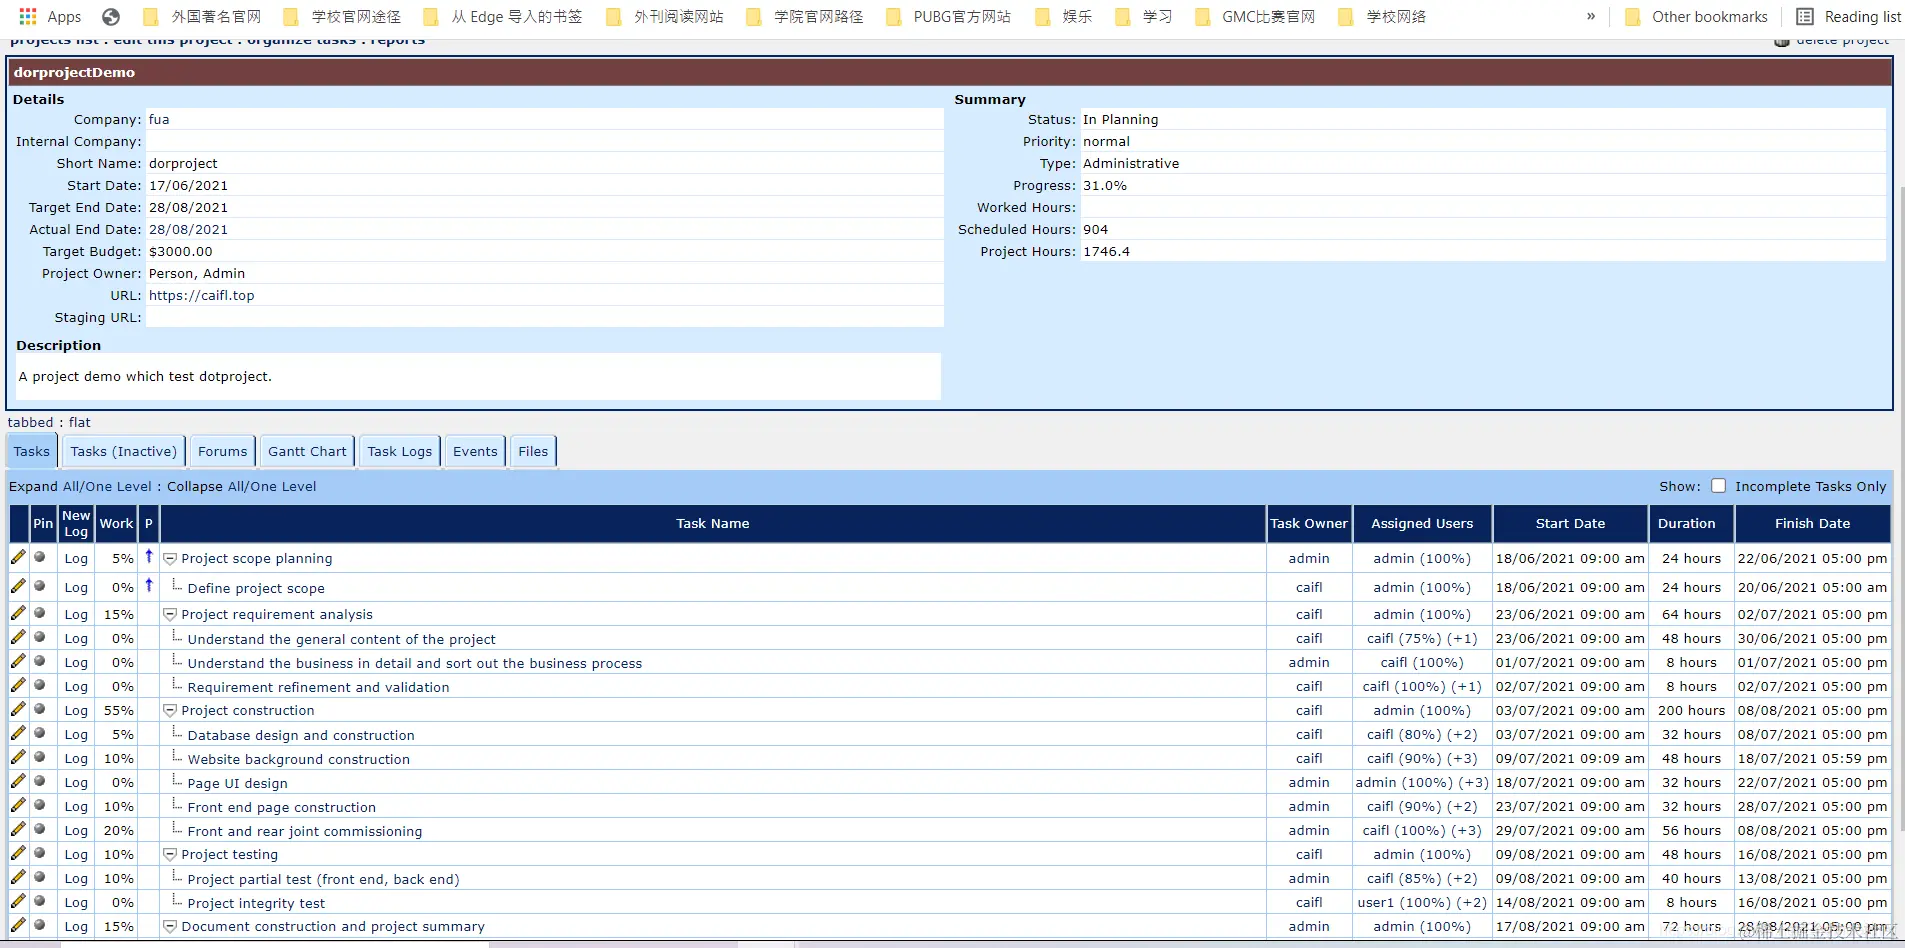Collapse the Project construction task group

point(170,711)
